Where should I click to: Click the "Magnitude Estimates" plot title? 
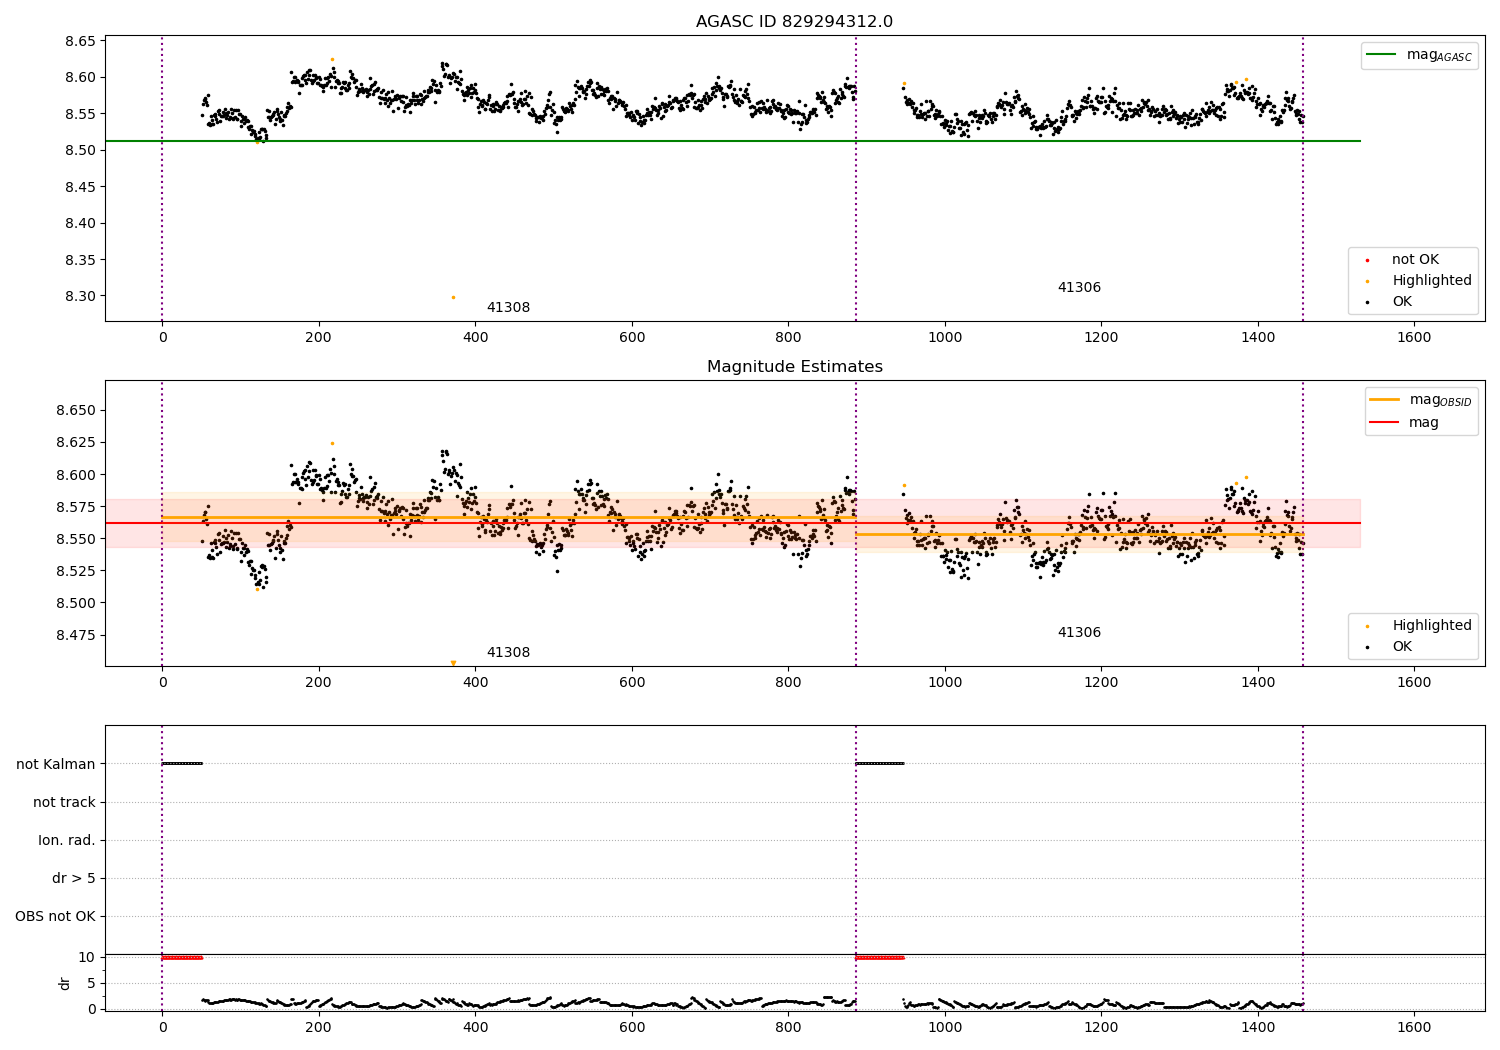794,367
